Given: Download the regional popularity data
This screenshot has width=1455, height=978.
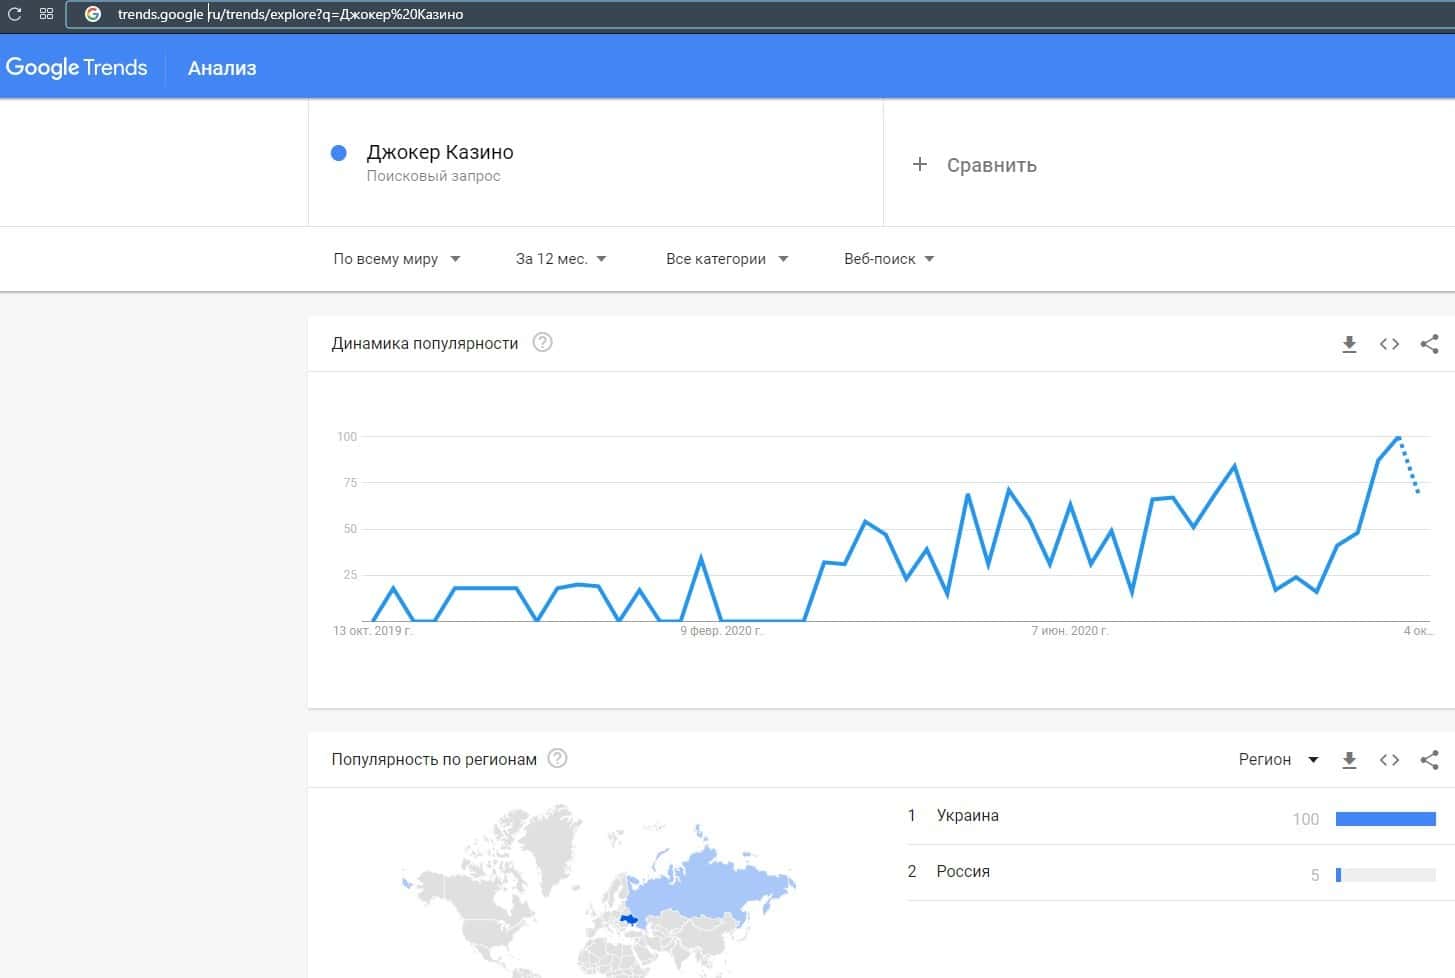Looking at the screenshot, I should pyautogui.click(x=1349, y=760).
